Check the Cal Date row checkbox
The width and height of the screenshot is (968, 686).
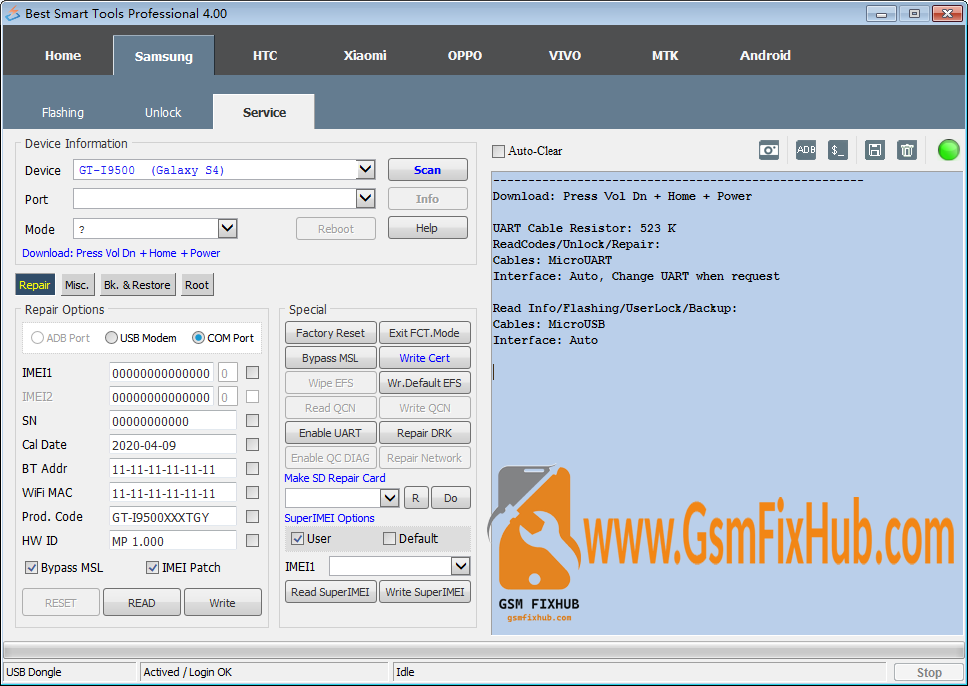tap(252, 445)
